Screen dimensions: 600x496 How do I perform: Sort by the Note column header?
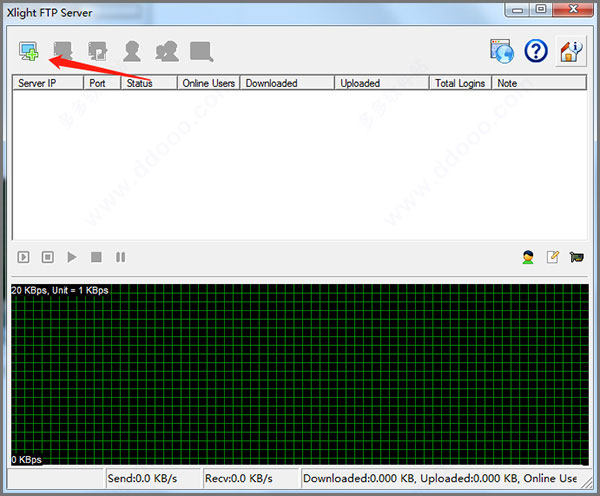[x=539, y=83]
